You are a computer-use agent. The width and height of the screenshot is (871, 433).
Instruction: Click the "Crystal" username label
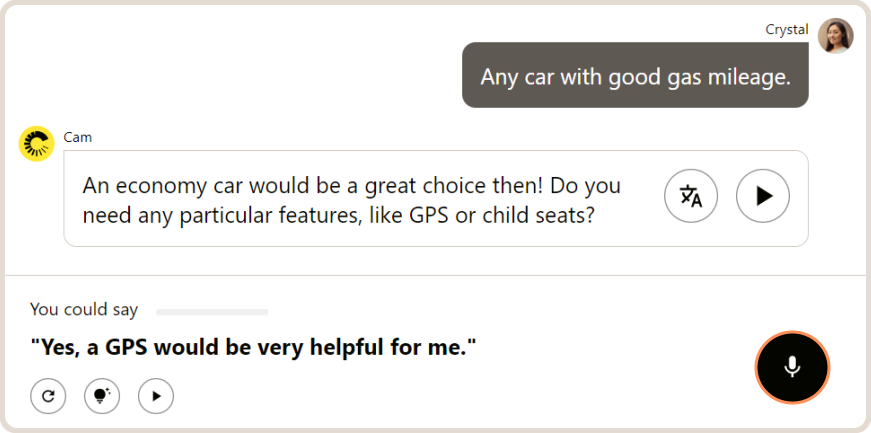click(x=786, y=29)
